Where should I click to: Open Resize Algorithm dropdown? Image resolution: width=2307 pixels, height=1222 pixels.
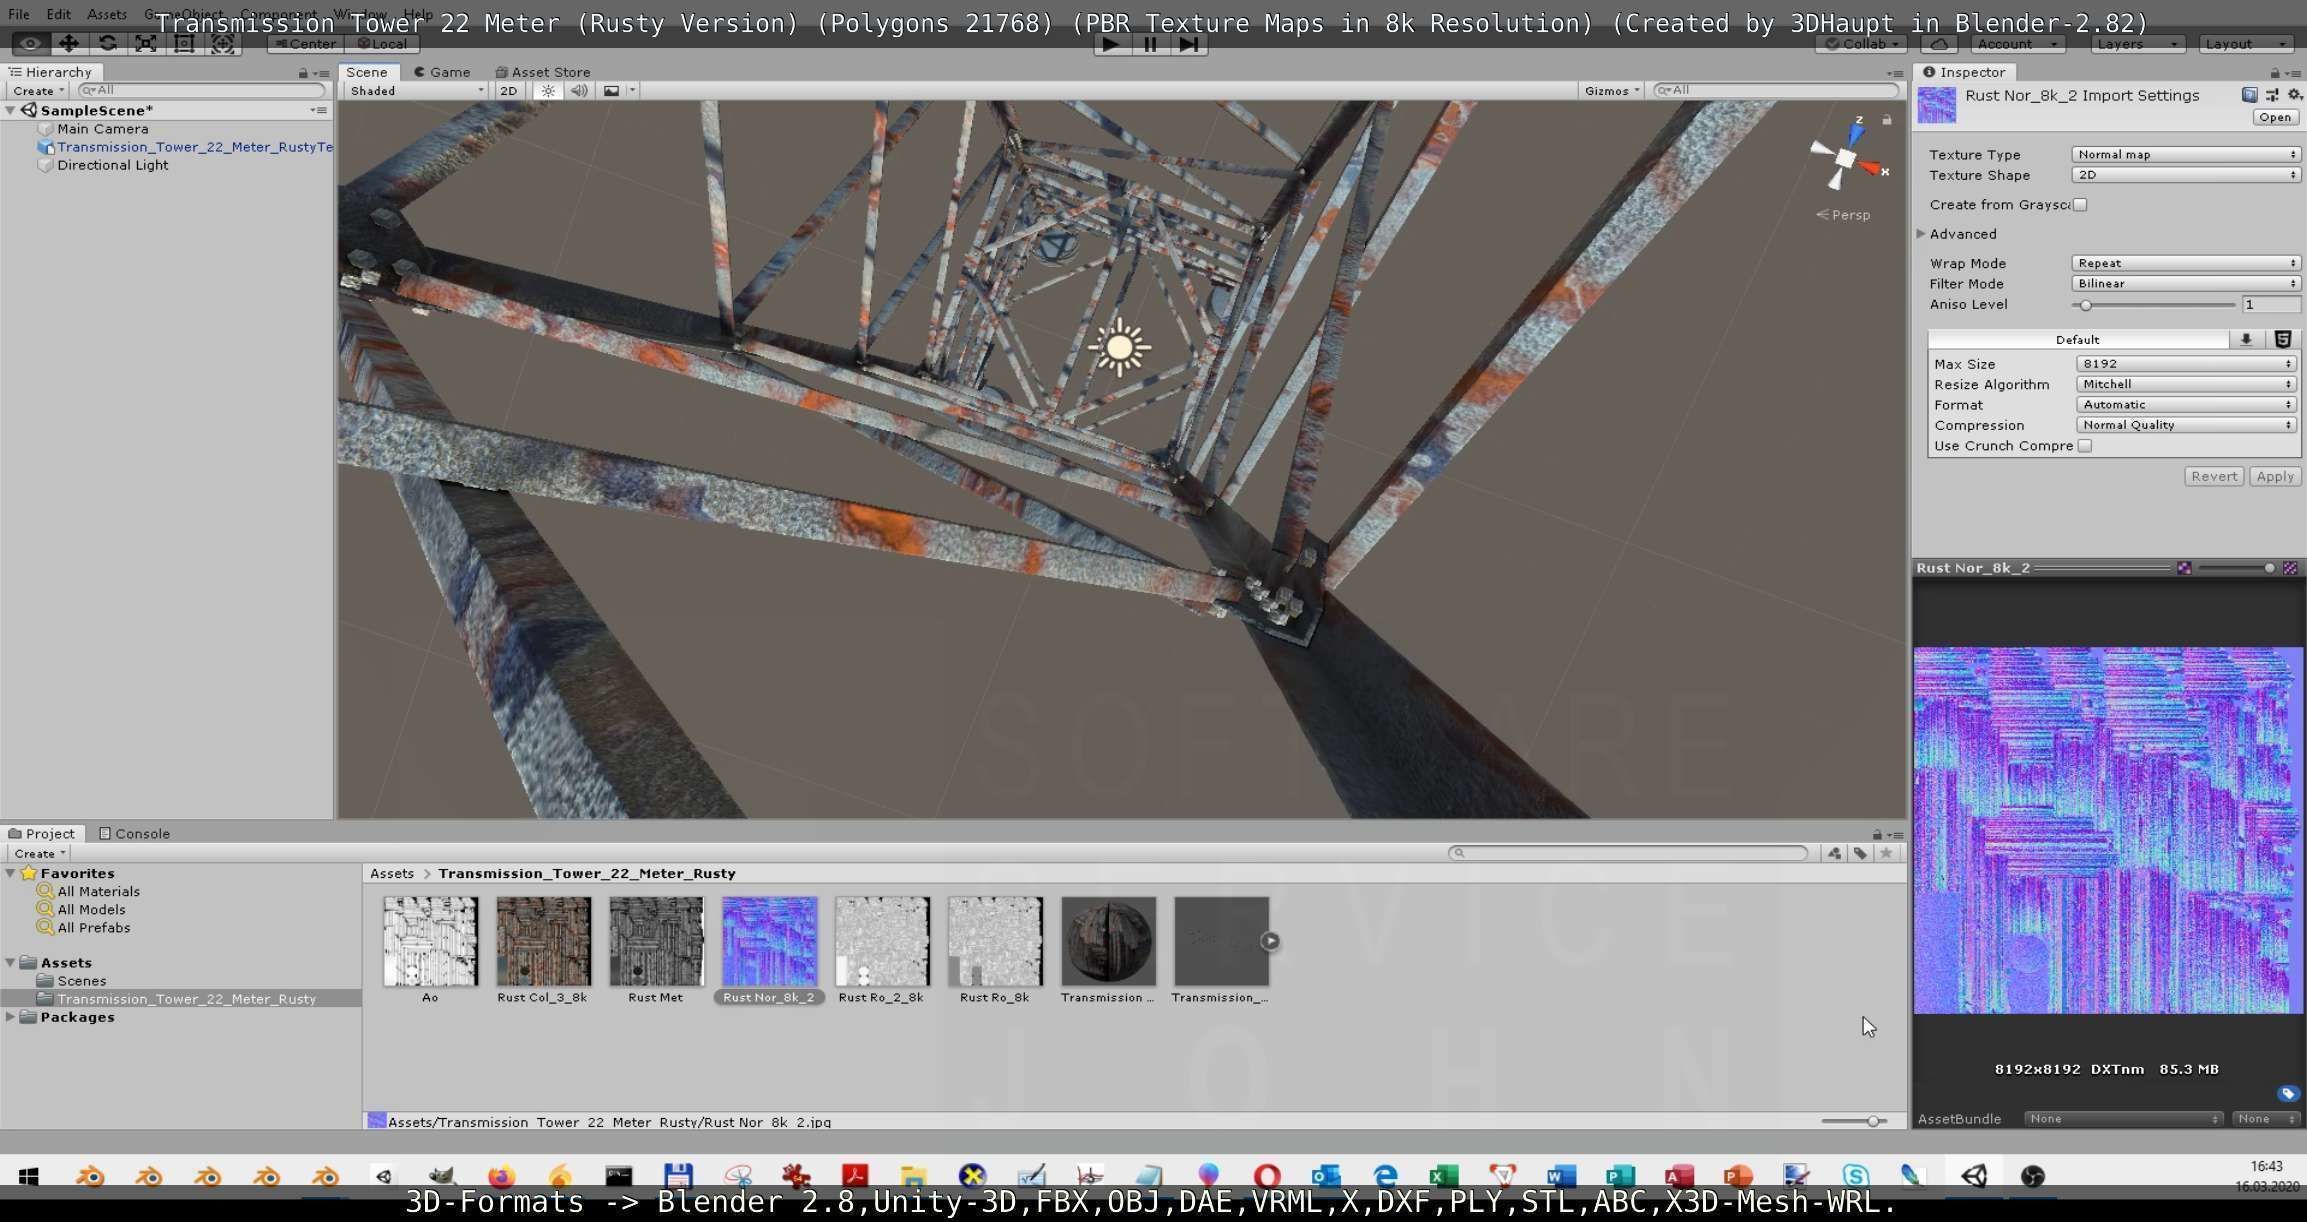click(x=2186, y=385)
